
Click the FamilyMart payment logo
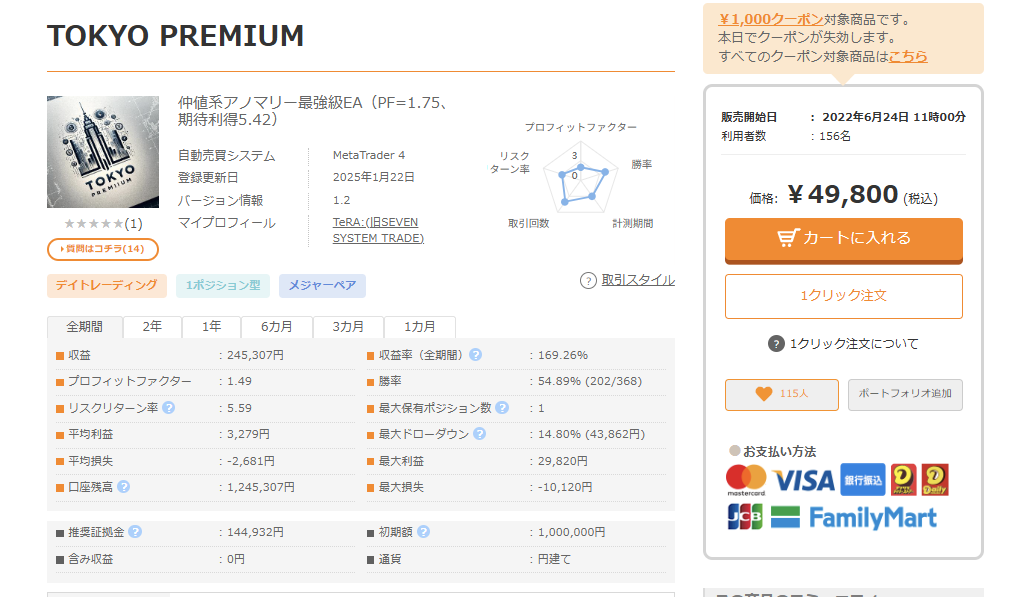854,517
